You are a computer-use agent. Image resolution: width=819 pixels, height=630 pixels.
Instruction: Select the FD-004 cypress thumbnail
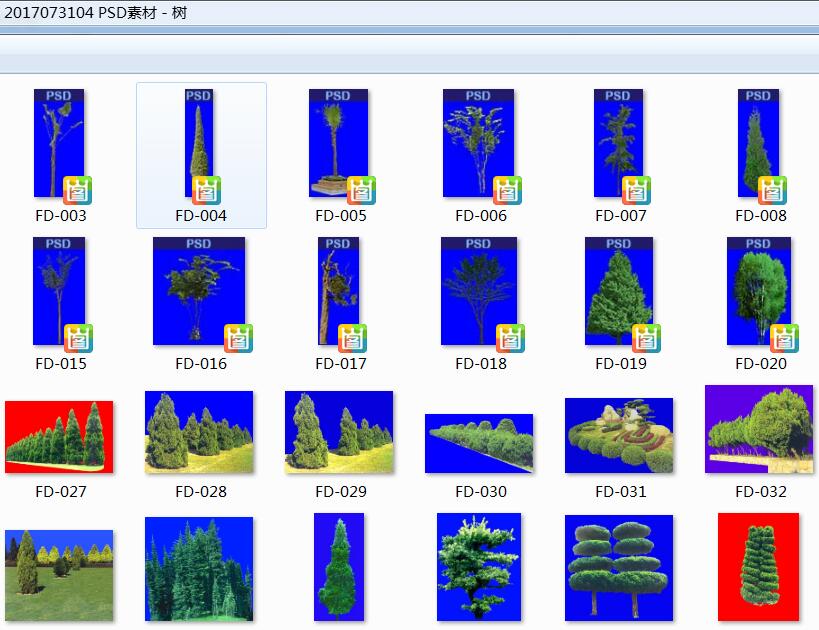click(x=199, y=143)
